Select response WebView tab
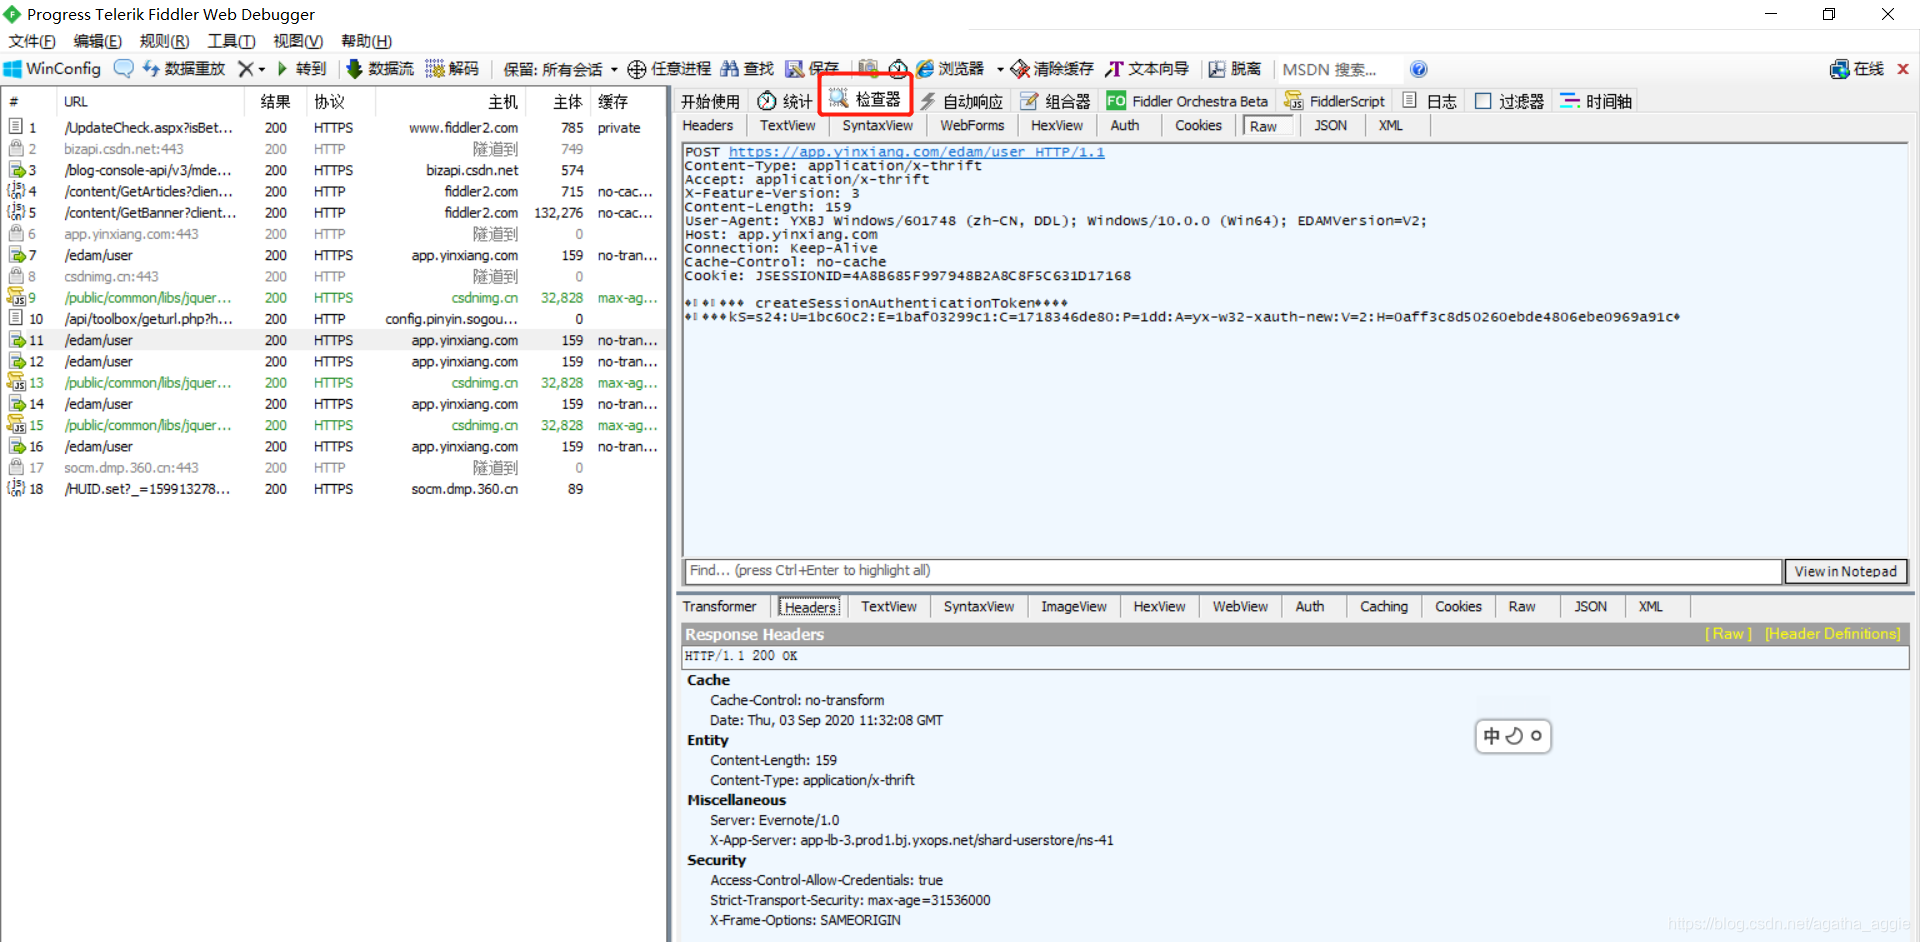This screenshot has height=942, width=1920. 1240,606
